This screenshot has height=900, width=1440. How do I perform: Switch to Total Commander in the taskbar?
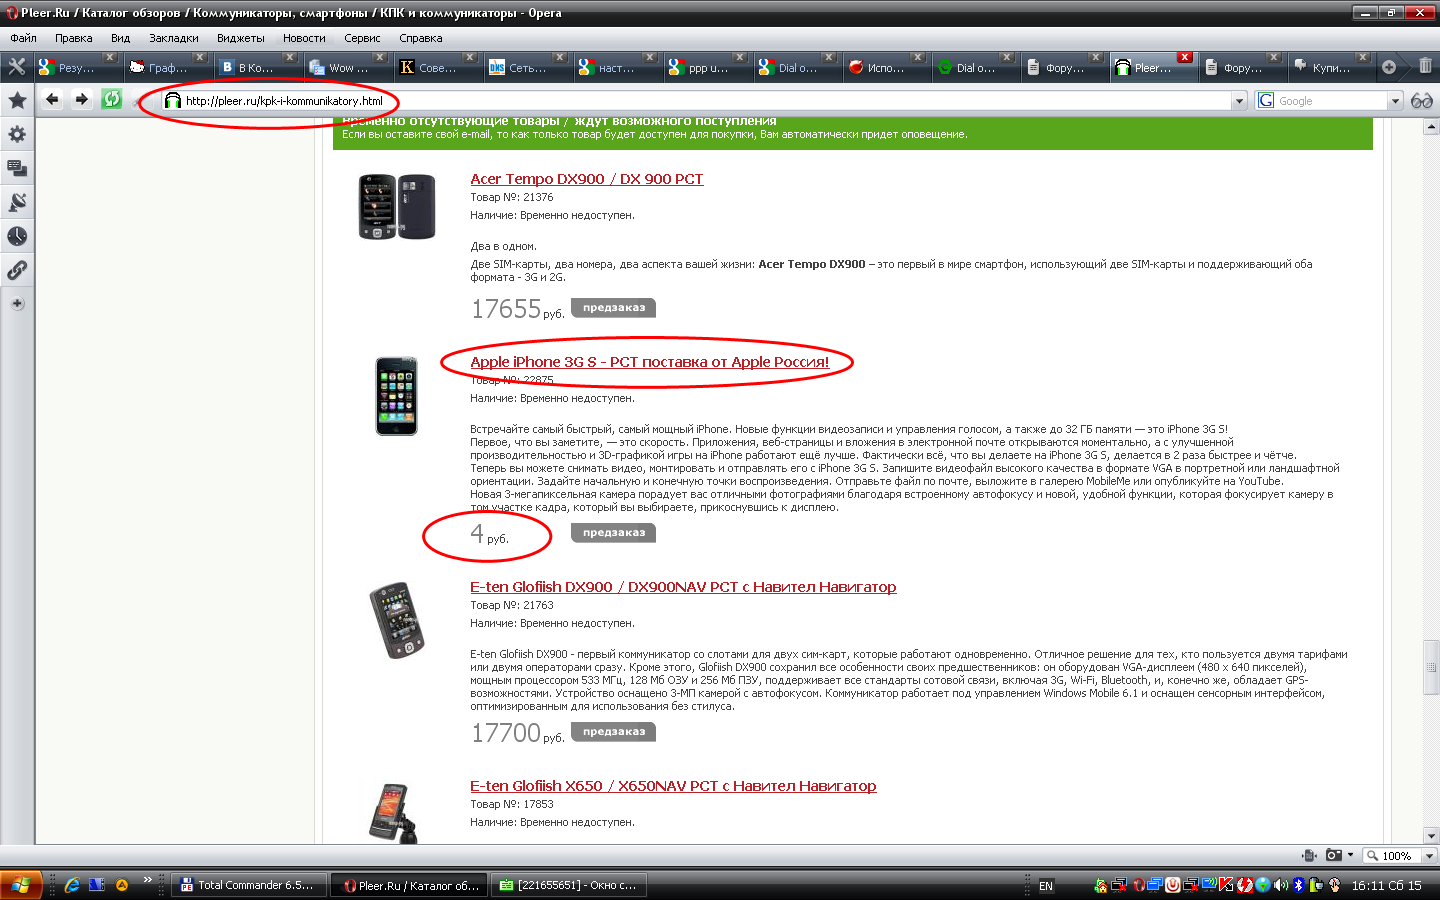[250, 885]
